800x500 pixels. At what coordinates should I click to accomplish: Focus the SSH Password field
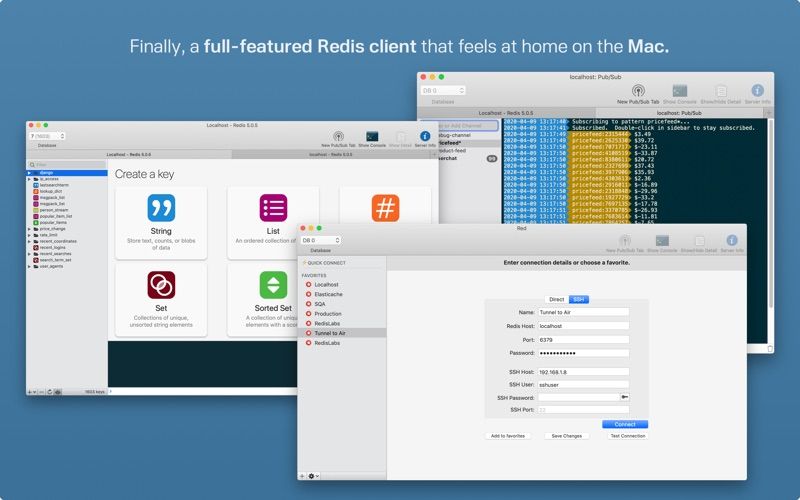point(578,397)
